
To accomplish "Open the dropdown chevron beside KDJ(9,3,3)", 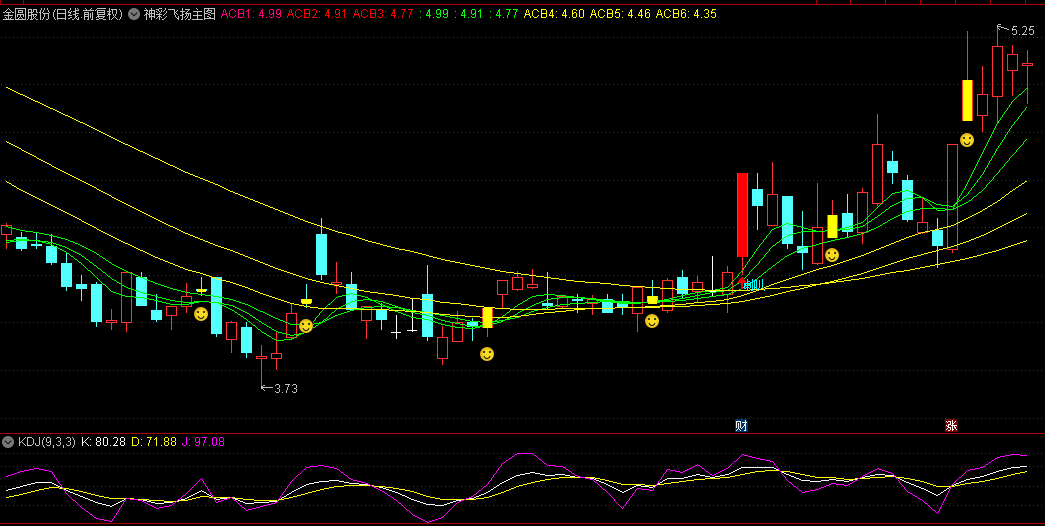I will [8, 441].
